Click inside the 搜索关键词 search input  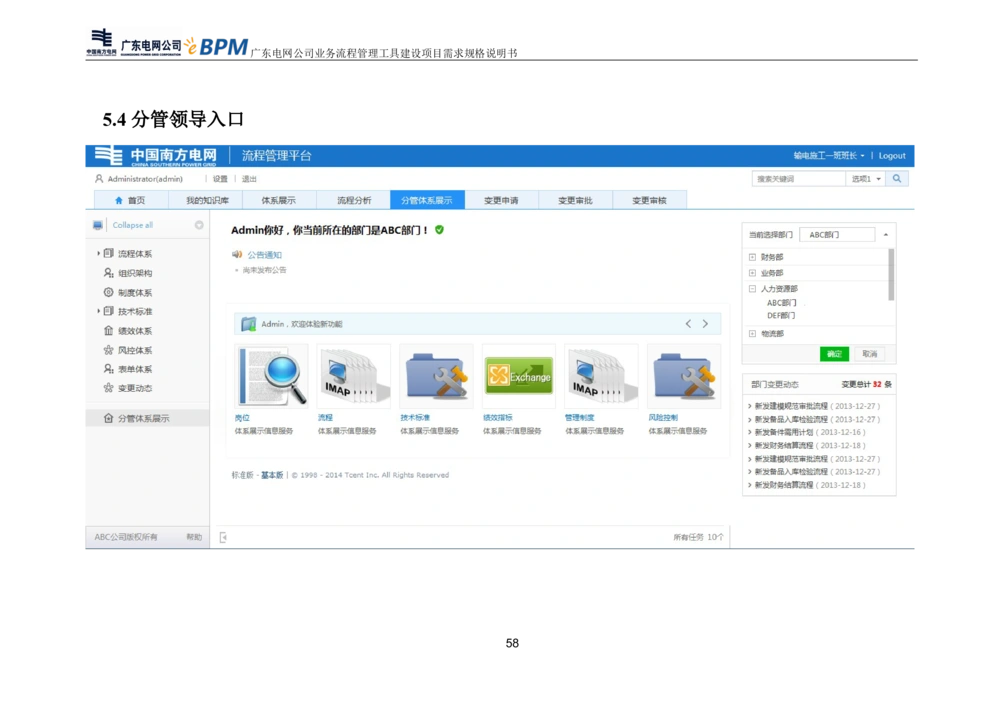(x=800, y=177)
